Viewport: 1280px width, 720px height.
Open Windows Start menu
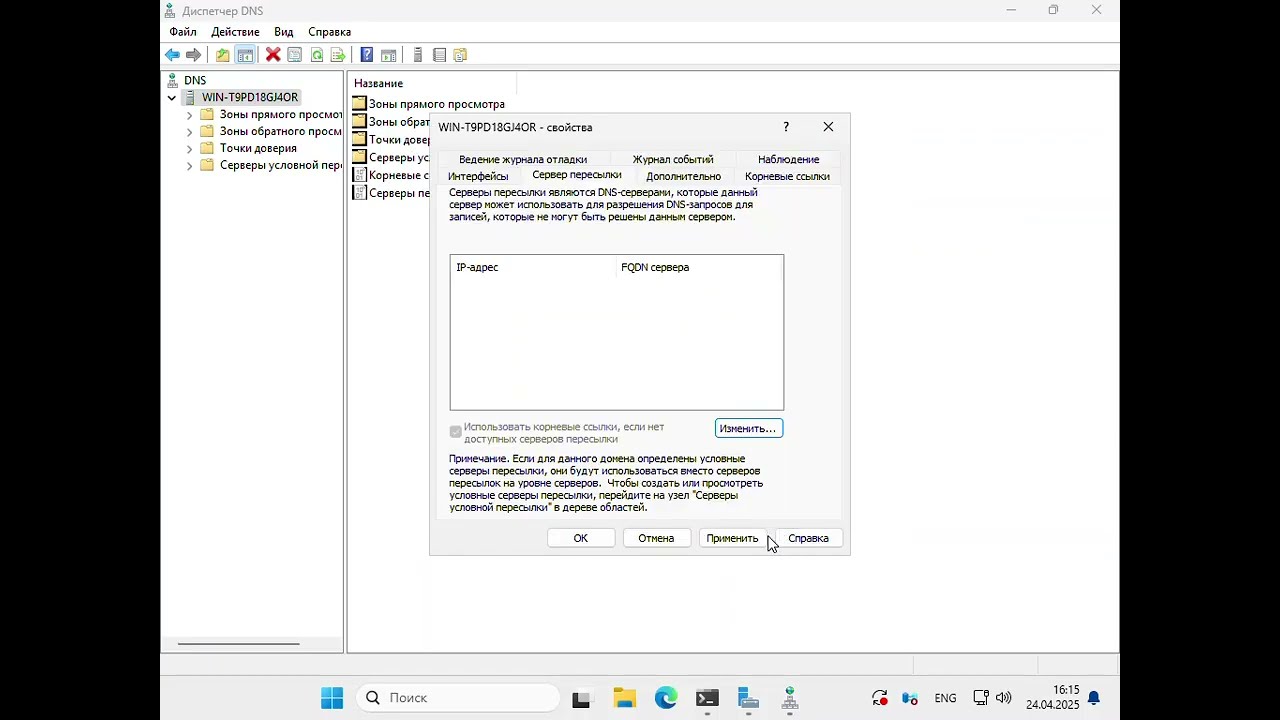[332, 698]
